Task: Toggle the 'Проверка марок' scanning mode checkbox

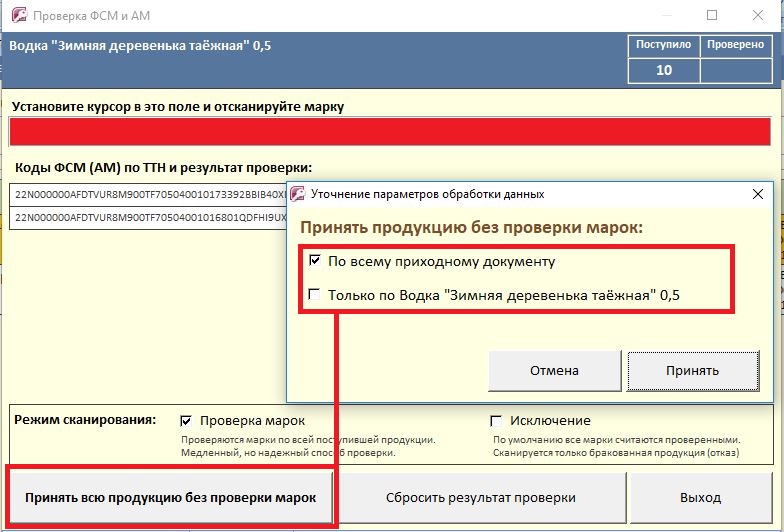Action: pyautogui.click(x=186, y=421)
